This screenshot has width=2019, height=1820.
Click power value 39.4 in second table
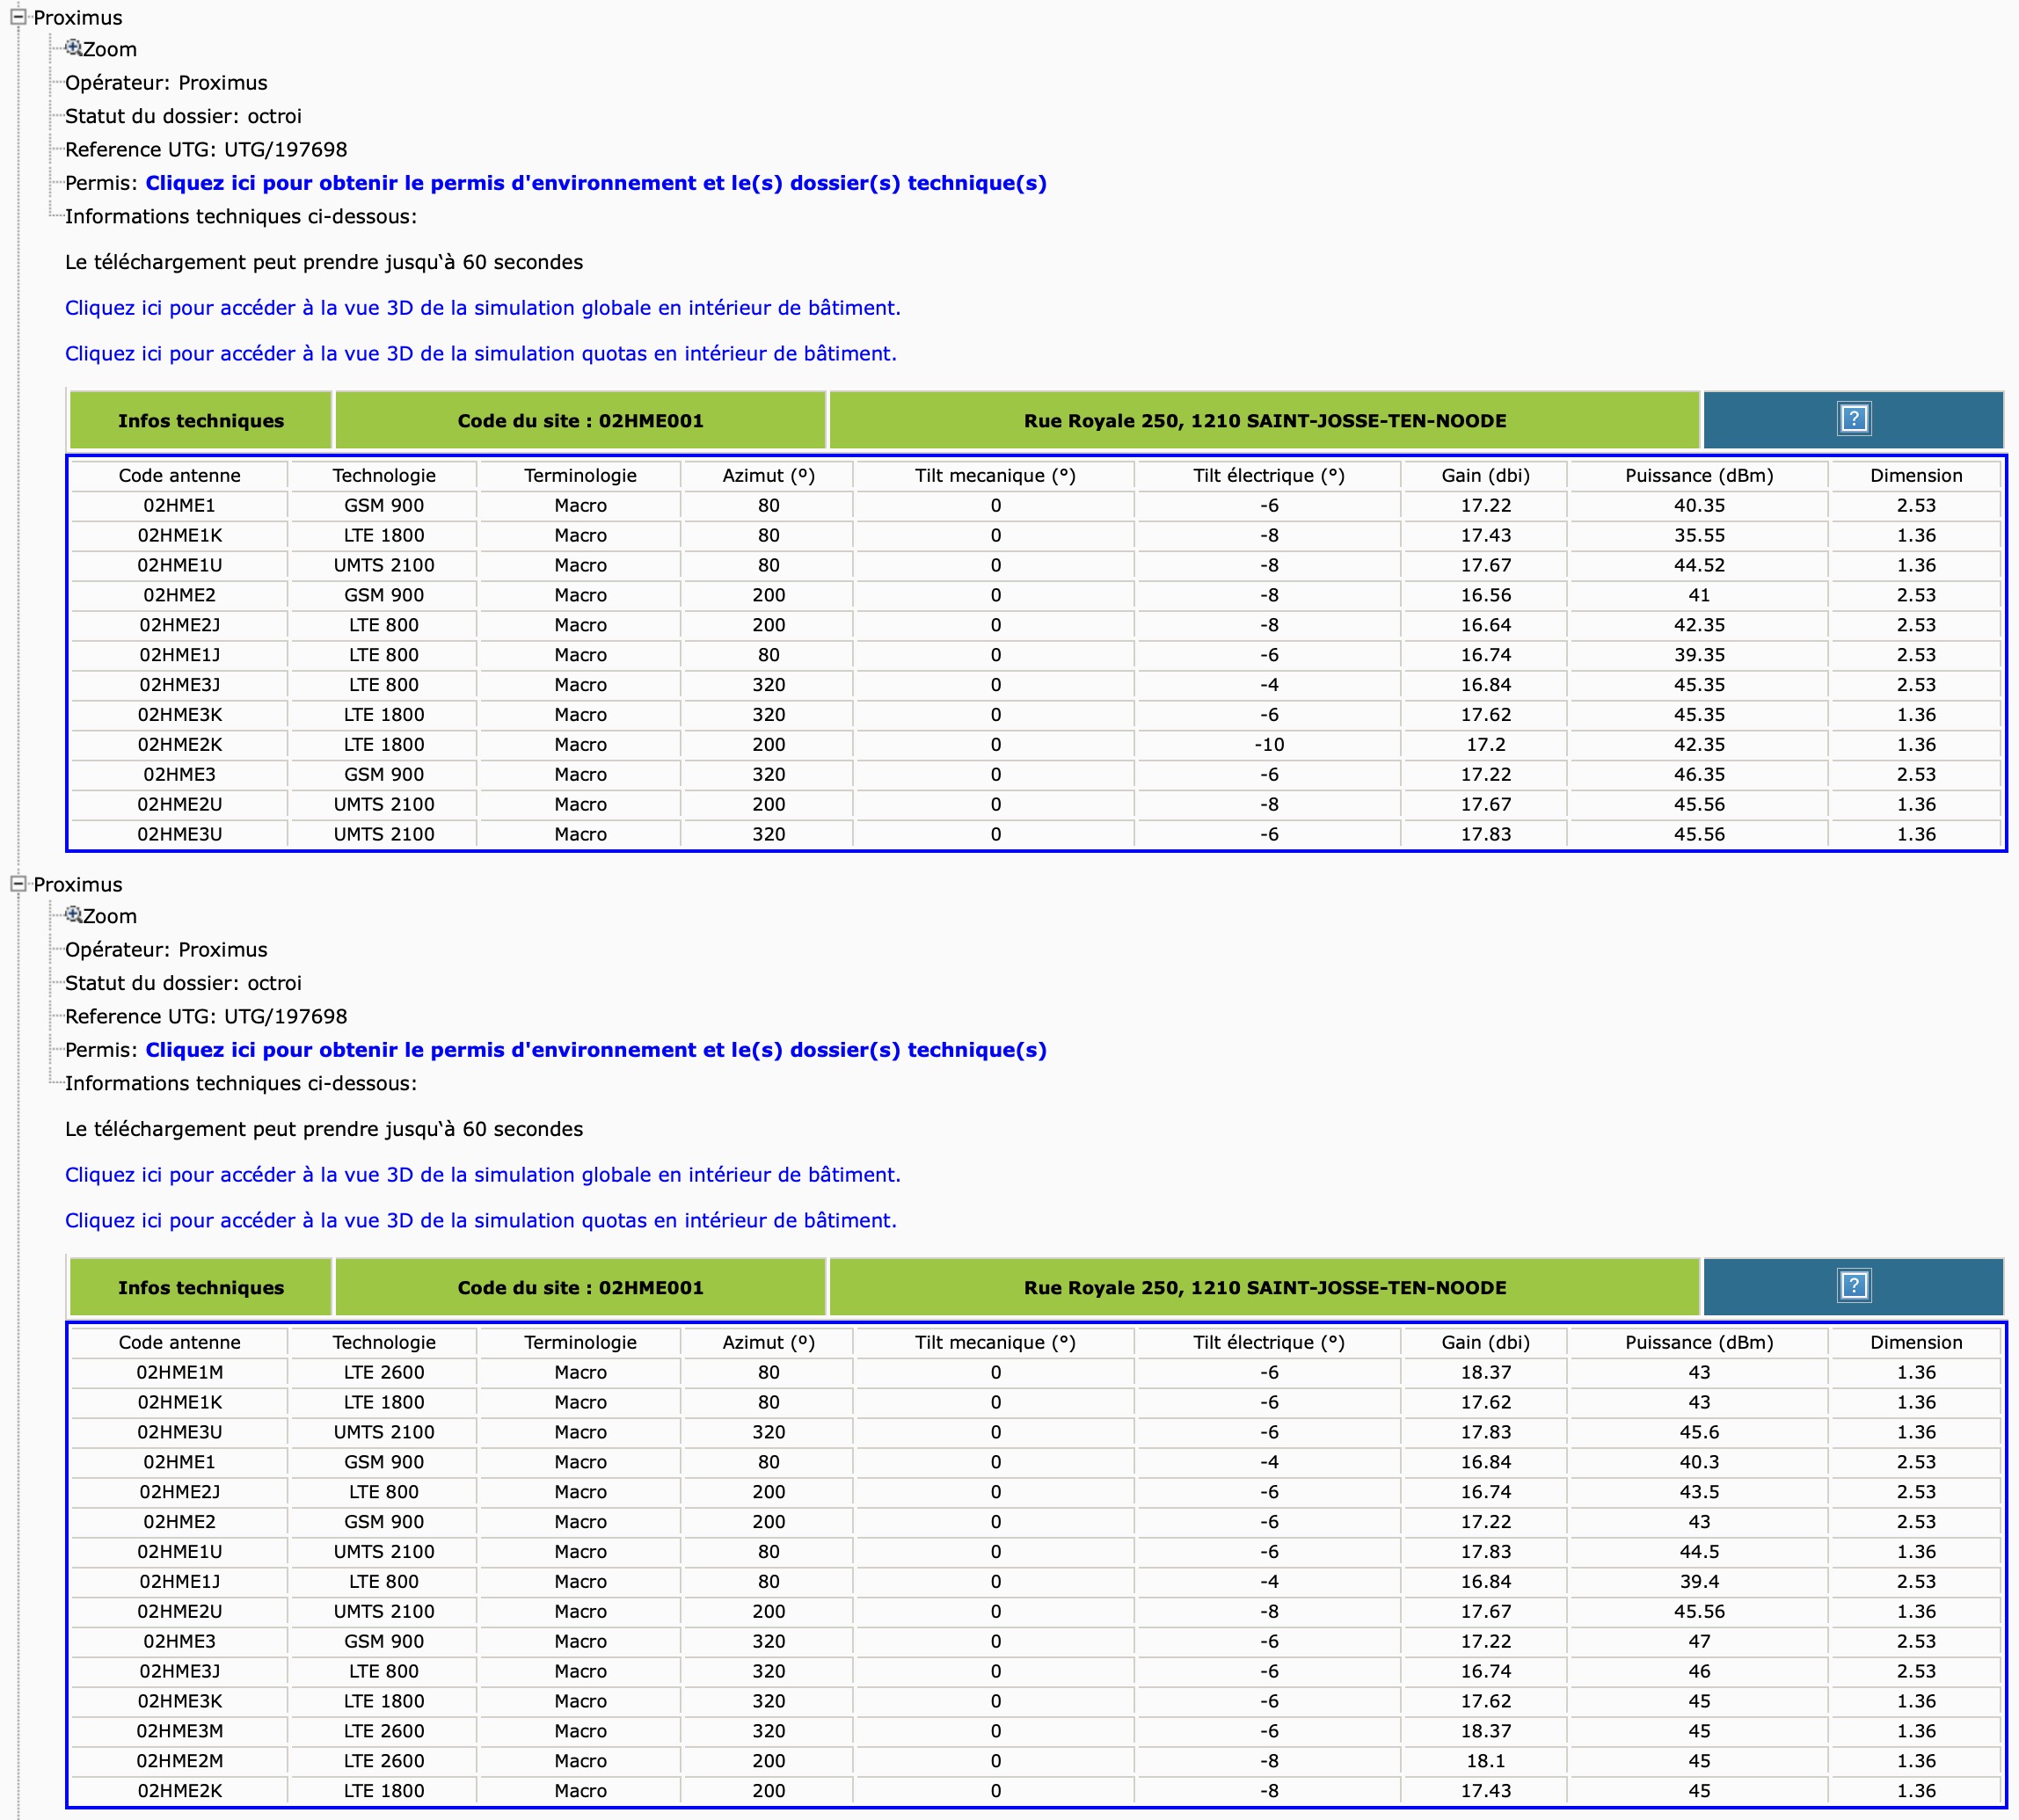1698,1582
